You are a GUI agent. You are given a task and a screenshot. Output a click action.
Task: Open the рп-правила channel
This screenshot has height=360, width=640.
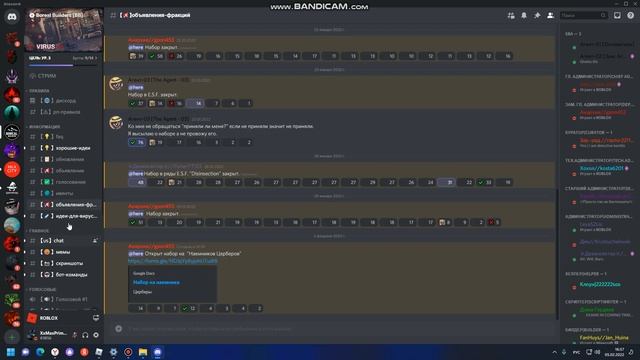point(63,112)
